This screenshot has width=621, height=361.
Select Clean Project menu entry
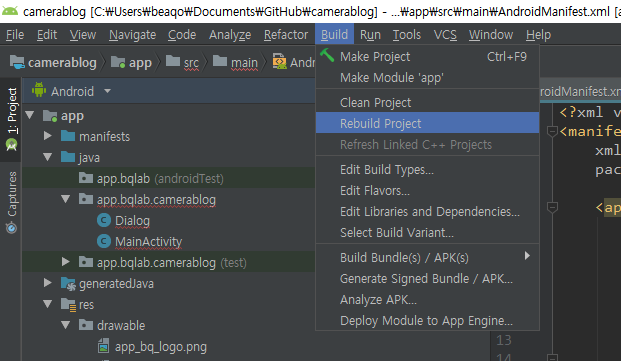pos(427,103)
